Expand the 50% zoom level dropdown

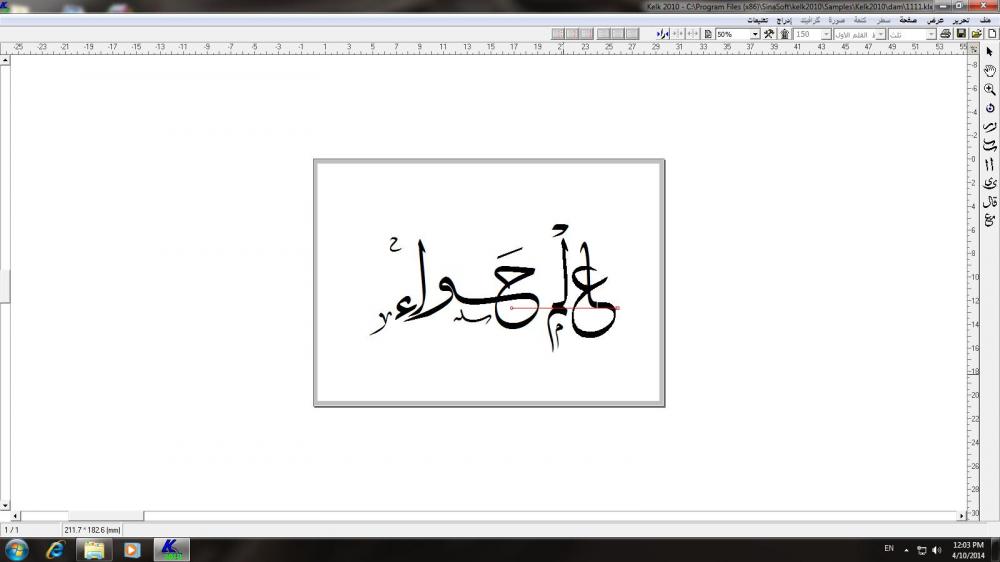755,34
